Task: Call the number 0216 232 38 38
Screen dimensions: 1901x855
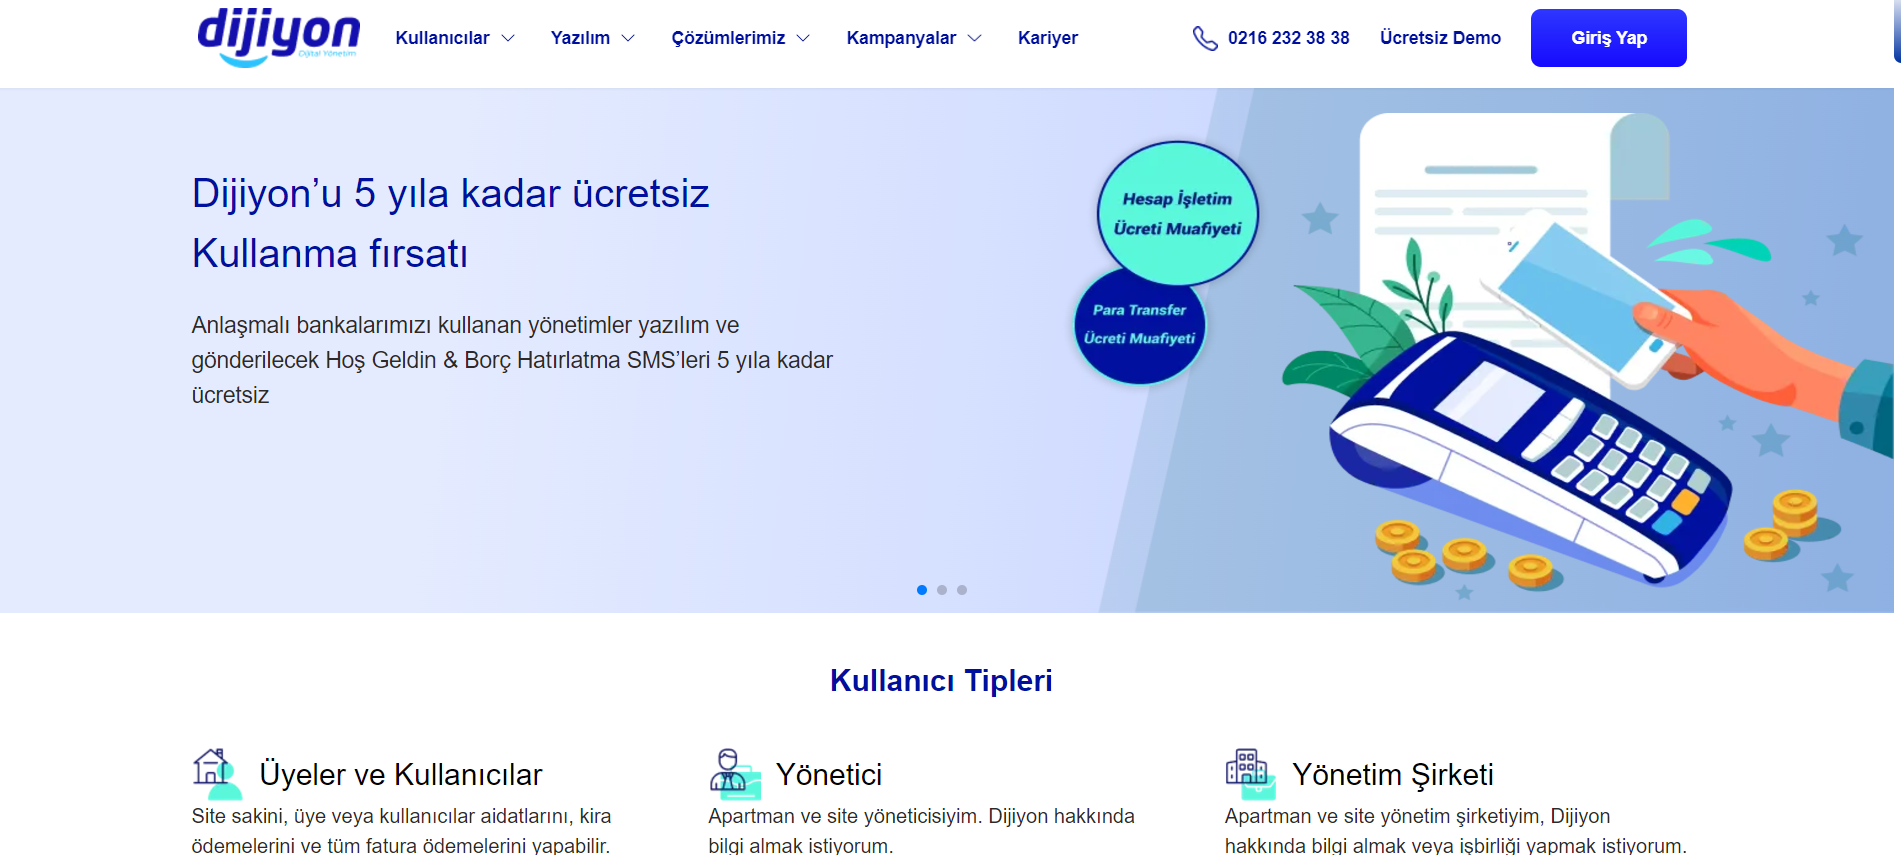Action: click(1288, 38)
